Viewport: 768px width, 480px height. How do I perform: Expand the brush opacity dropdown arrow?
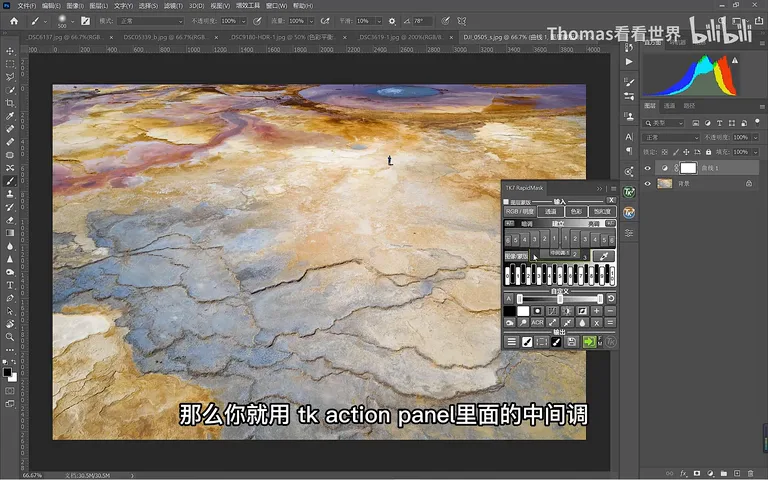(x=243, y=21)
